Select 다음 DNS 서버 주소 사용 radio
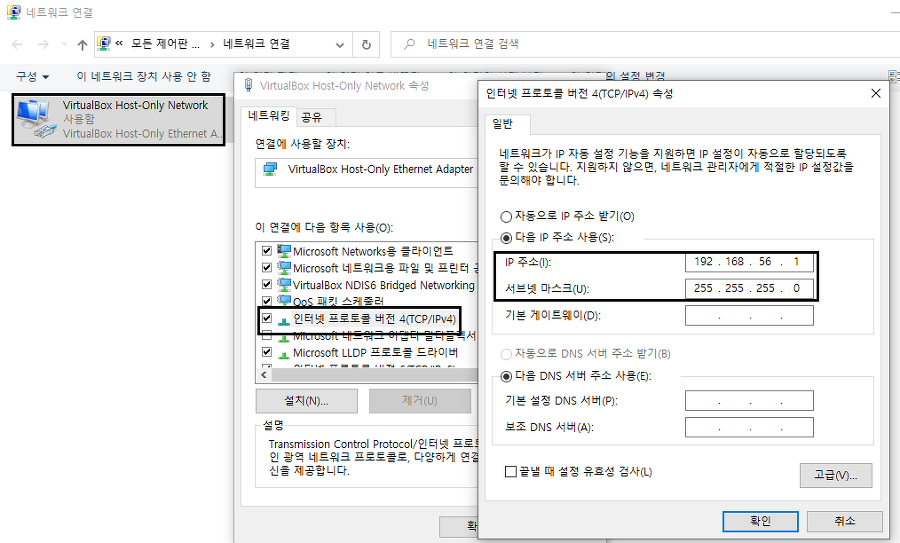This screenshot has width=900, height=543. 506,377
